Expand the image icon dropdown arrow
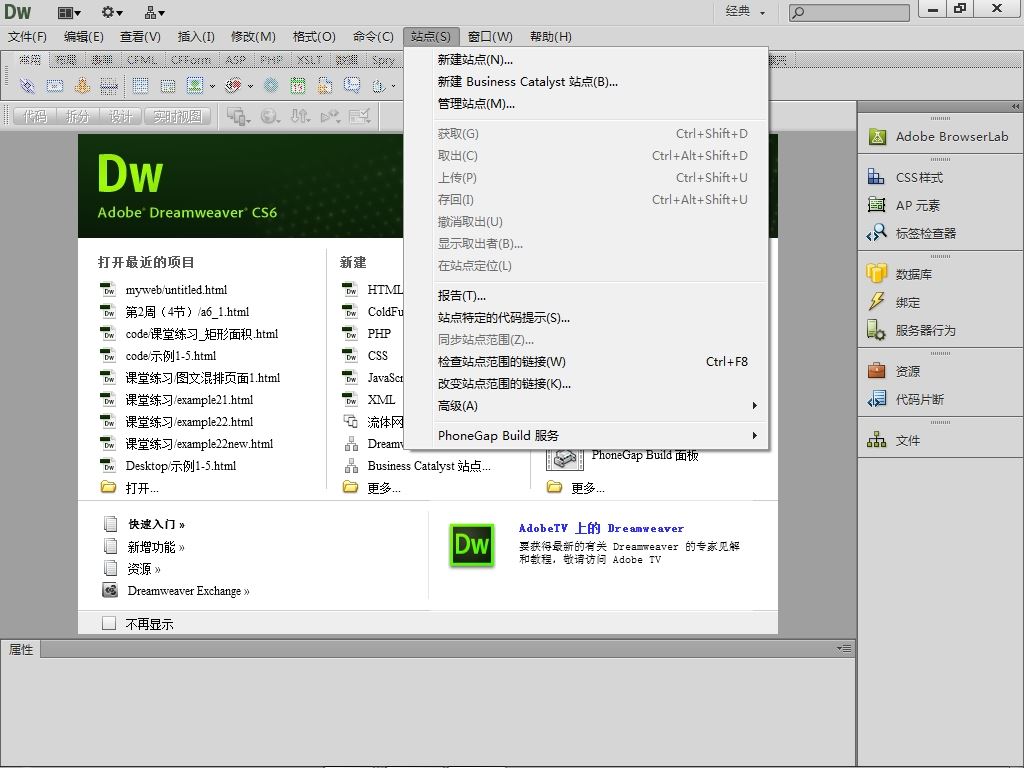1024x768 pixels. click(212, 86)
